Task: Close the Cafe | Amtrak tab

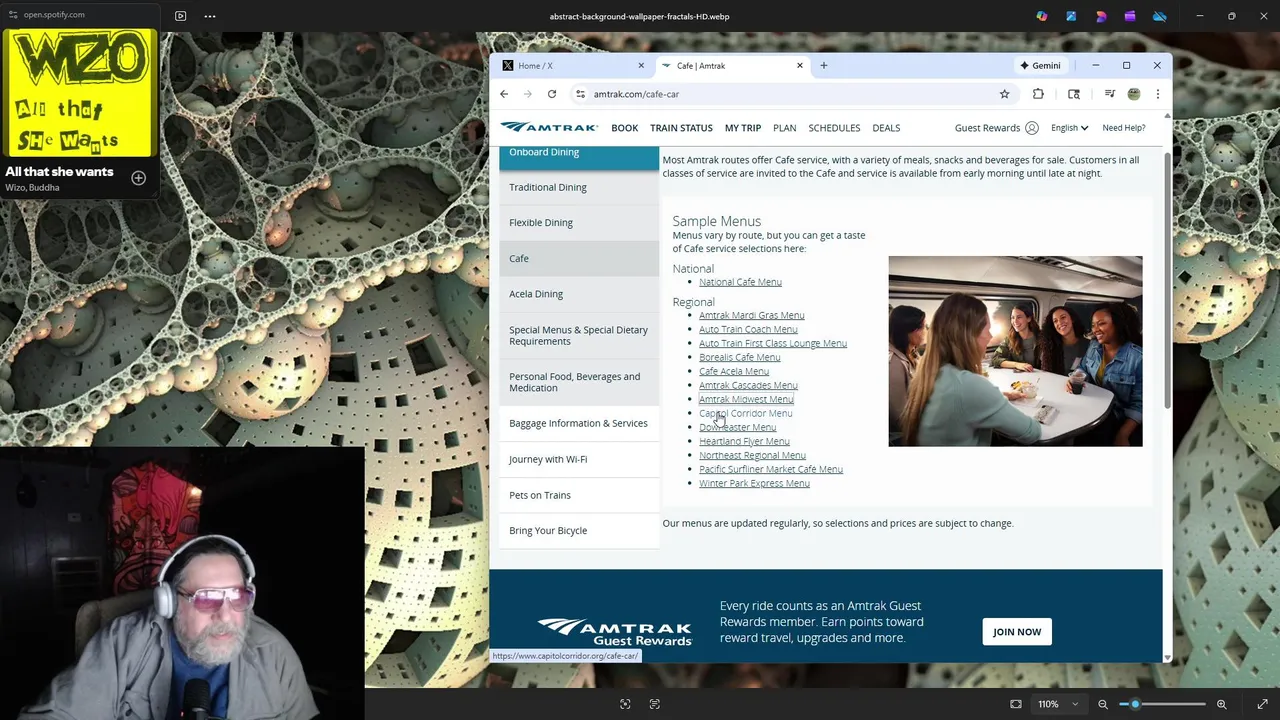Action: (800, 66)
